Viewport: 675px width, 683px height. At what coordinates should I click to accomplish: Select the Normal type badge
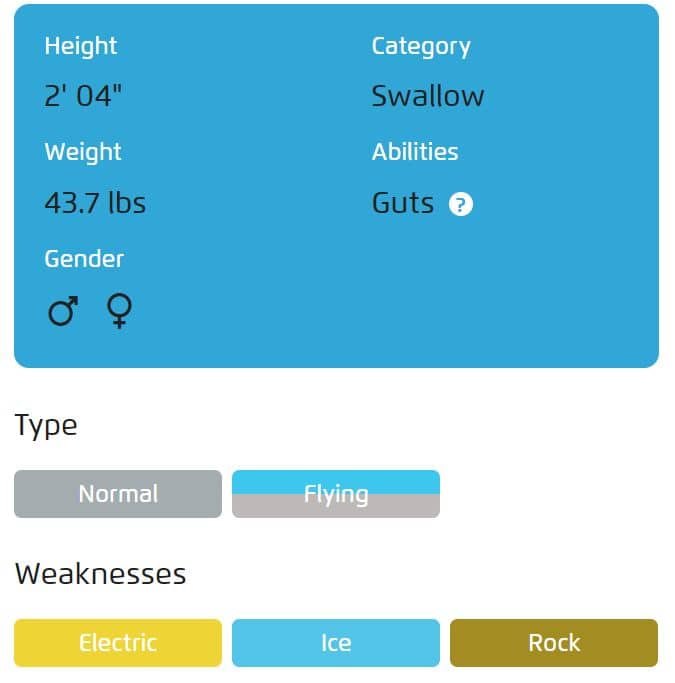coord(118,494)
